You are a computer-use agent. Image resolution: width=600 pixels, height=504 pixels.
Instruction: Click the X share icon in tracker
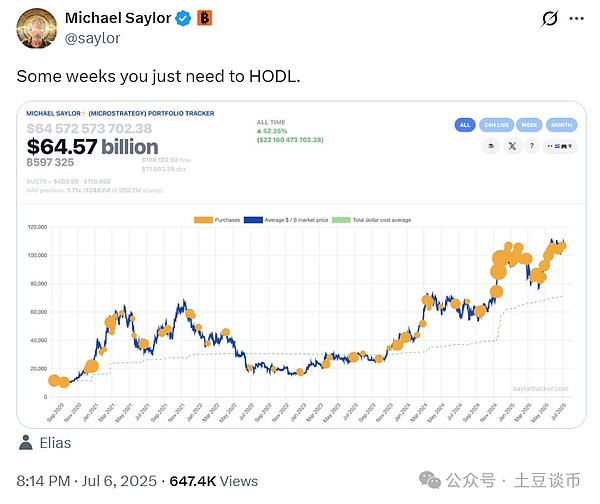[512, 145]
